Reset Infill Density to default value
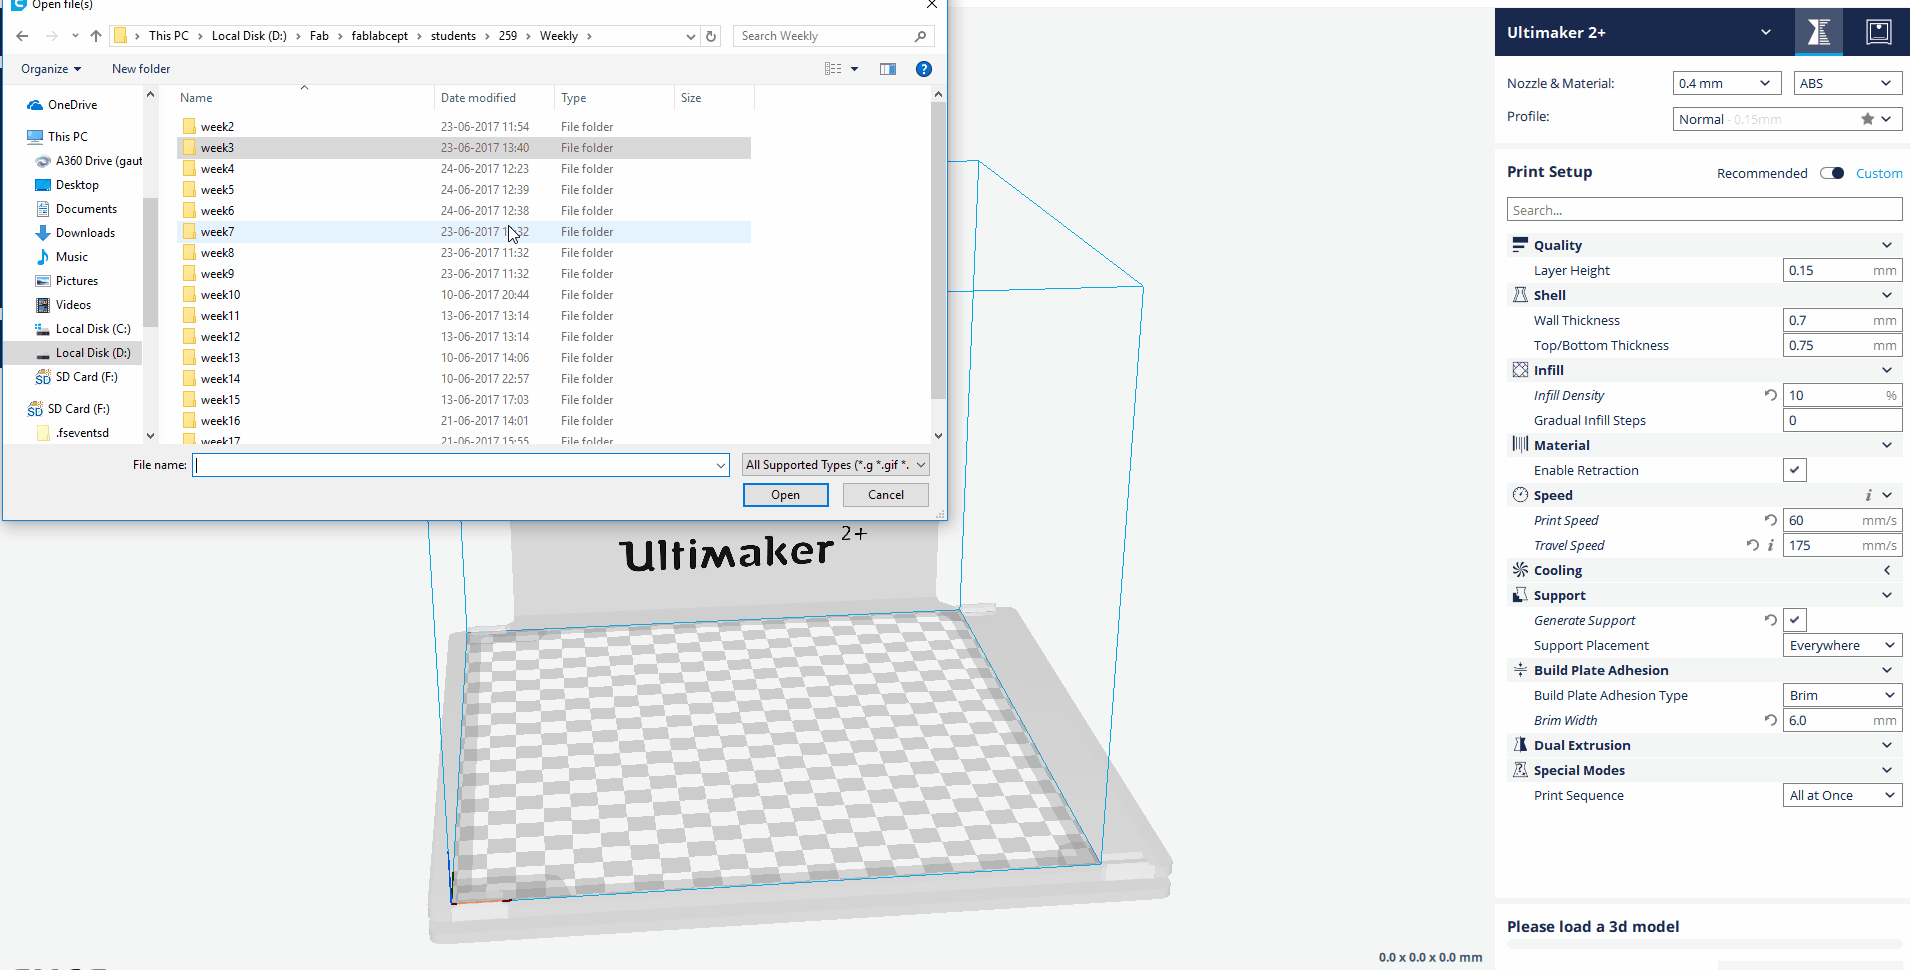 click(1770, 395)
